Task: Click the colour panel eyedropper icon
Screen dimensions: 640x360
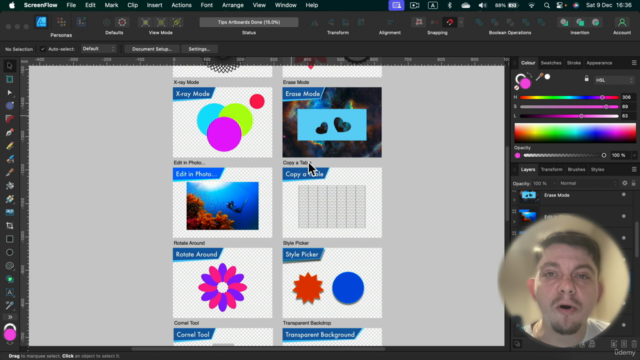Action: [x=539, y=77]
